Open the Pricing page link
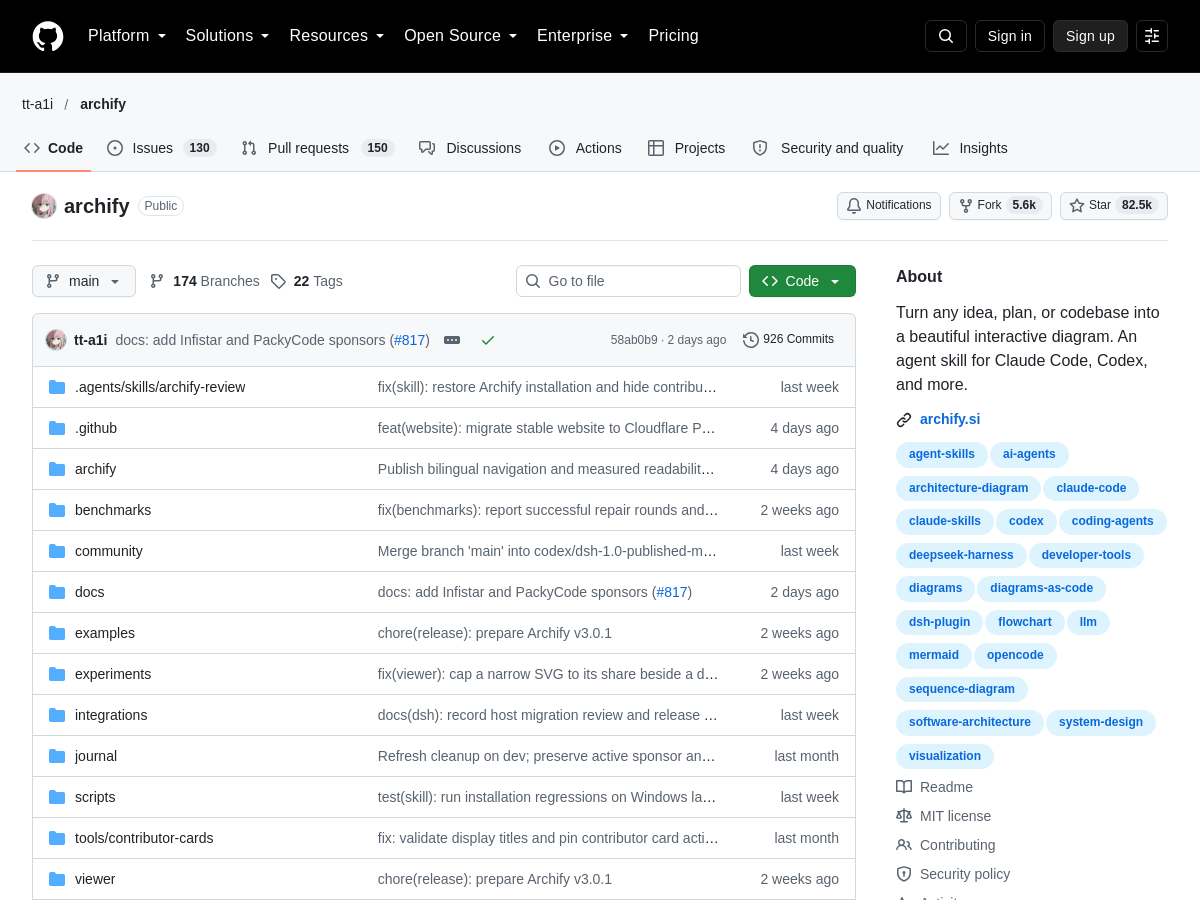This screenshot has width=1200, height=900. 673,36
